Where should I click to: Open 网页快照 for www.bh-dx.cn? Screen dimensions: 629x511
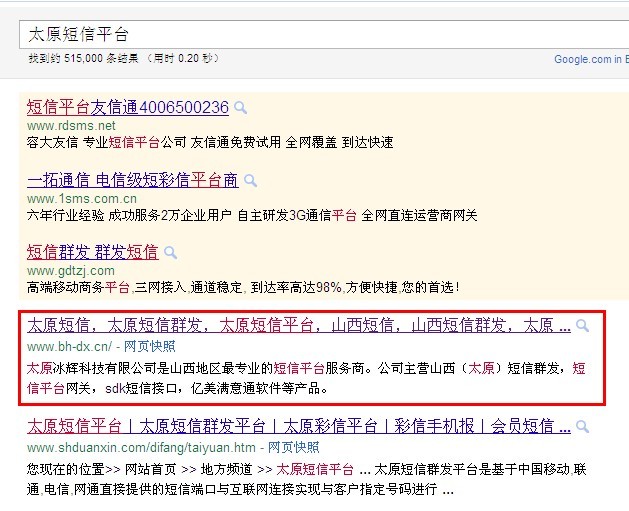pyautogui.click(x=149, y=346)
